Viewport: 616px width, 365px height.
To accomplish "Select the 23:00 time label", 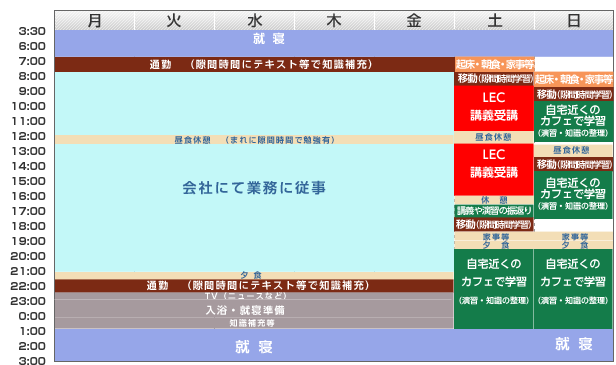I will (x=28, y=301).
